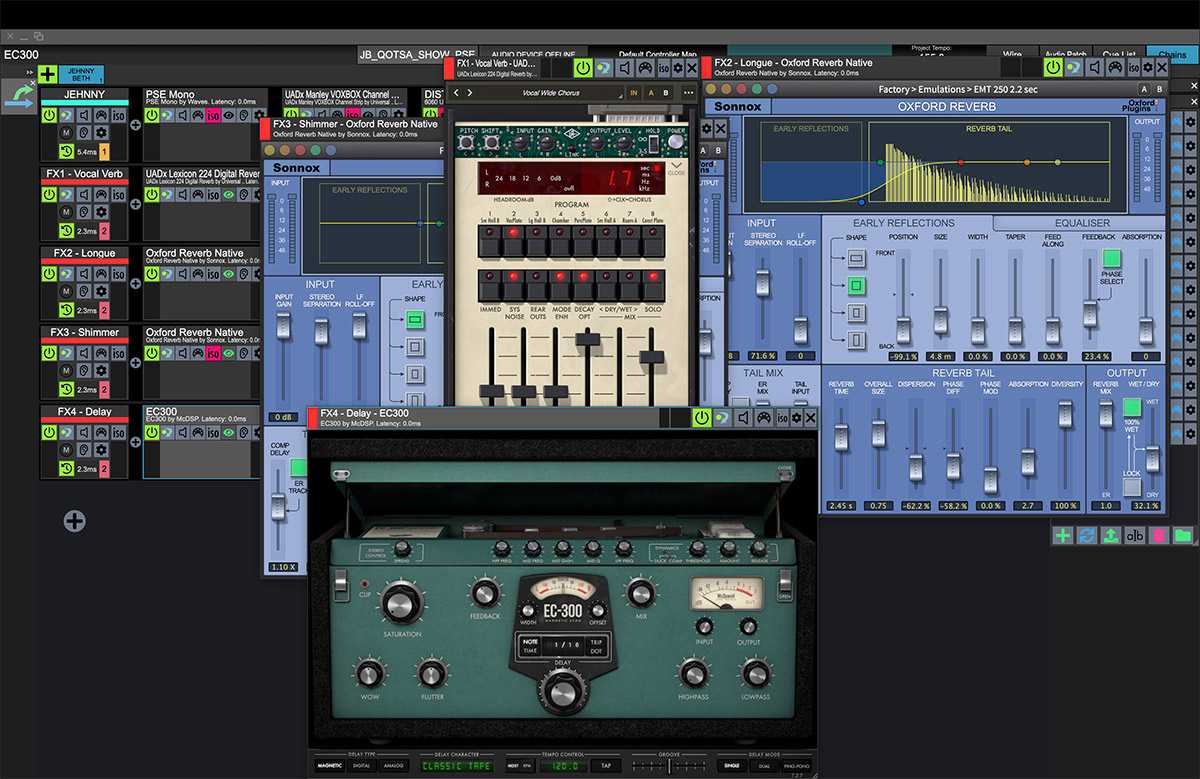
Task: Click the a|b compare icon
Action: tap(1135, 536)
